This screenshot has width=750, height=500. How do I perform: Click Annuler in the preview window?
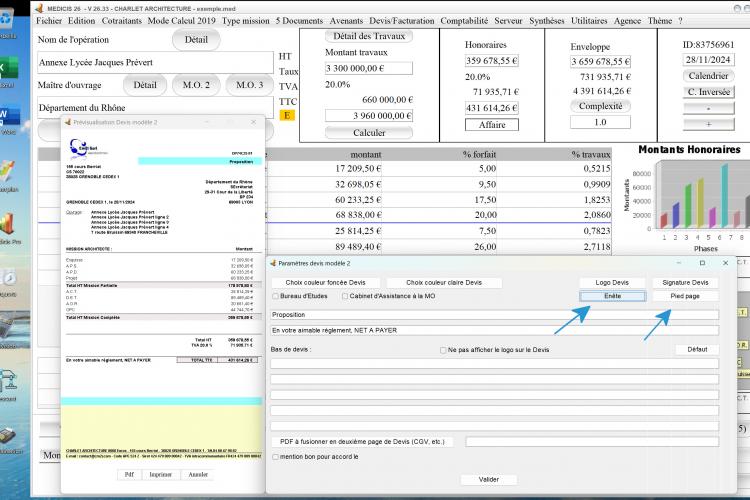(198, 475)
